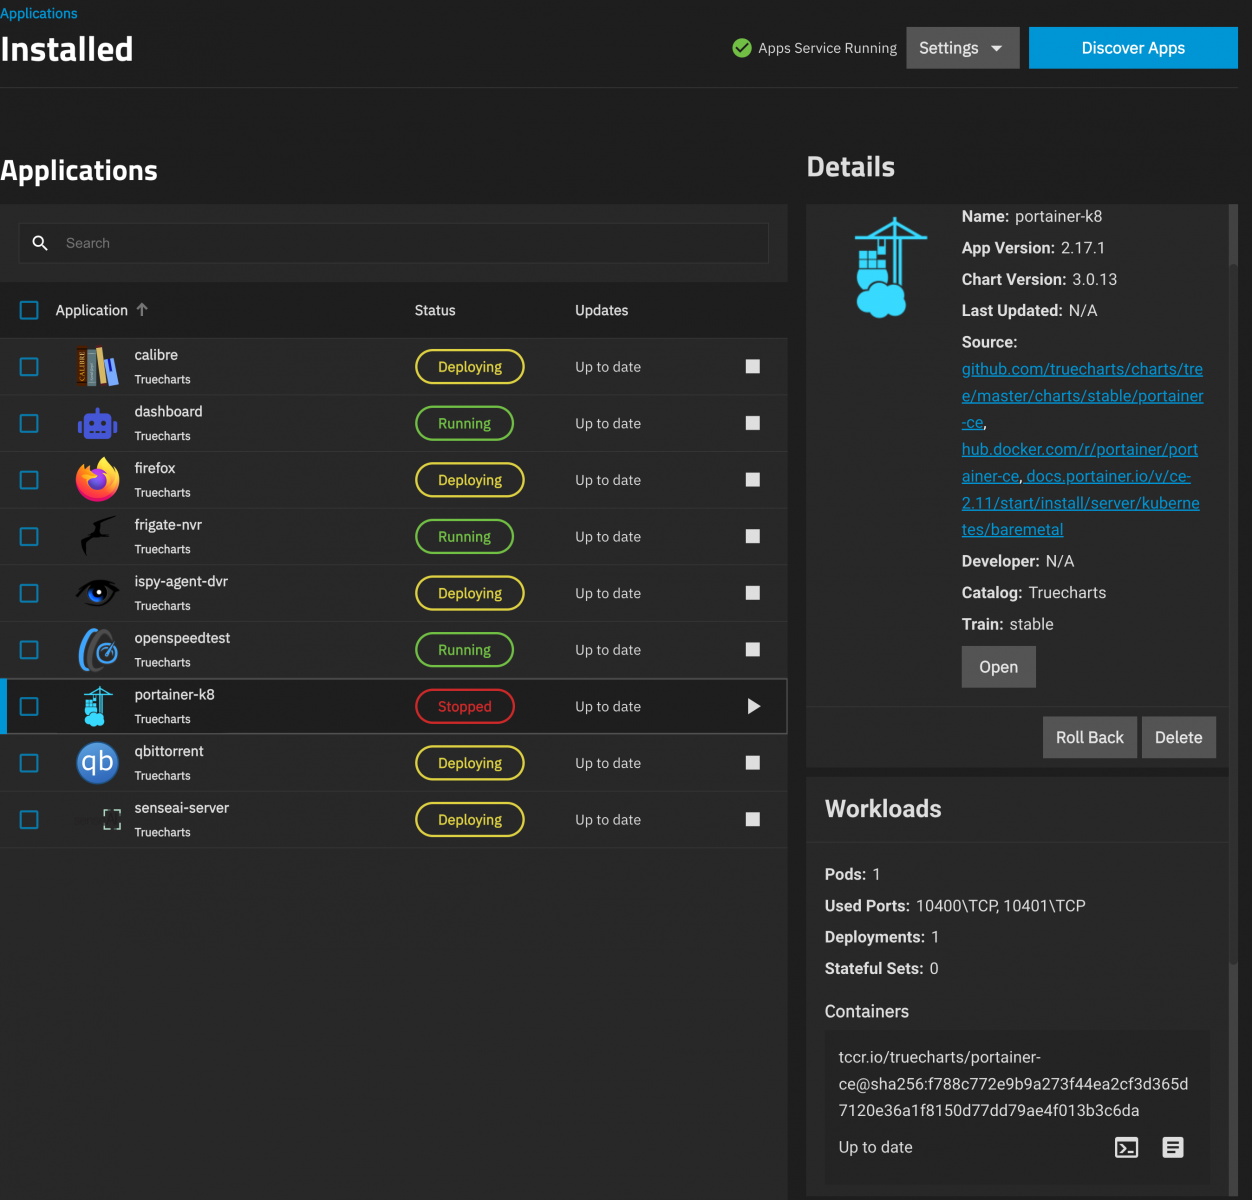The image size is (1252, 1200).
Task: Click the Status column header
Action: click(435, 310)
